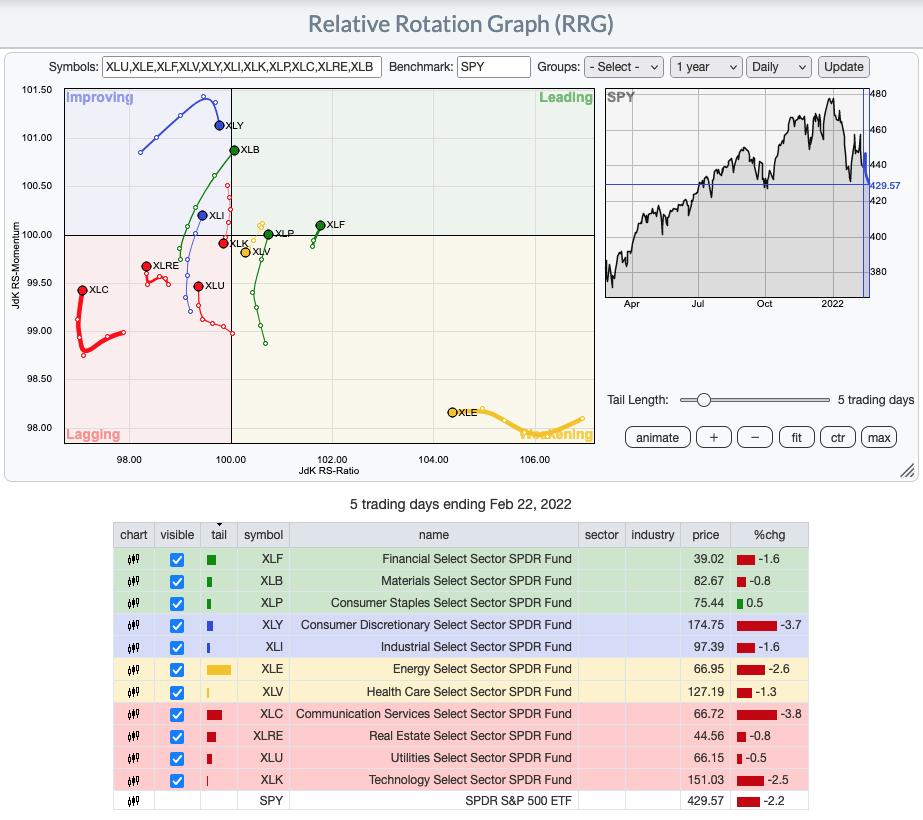Viewport: 923px width, 820px height.
Task: Uncheck visibility for XLY
Action: tap(177, 626)
